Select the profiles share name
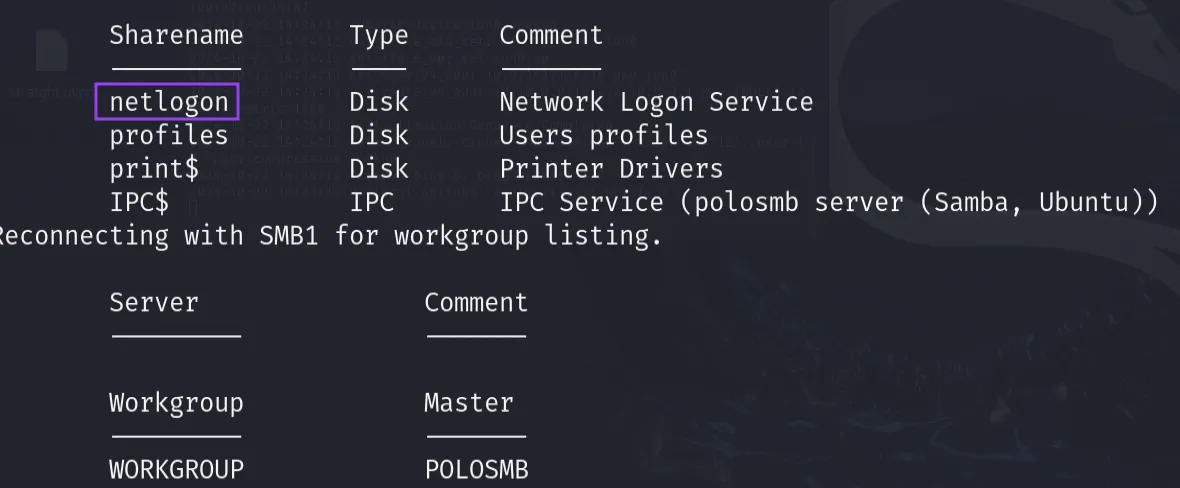 pyautogui.click(x=168, y=135)
